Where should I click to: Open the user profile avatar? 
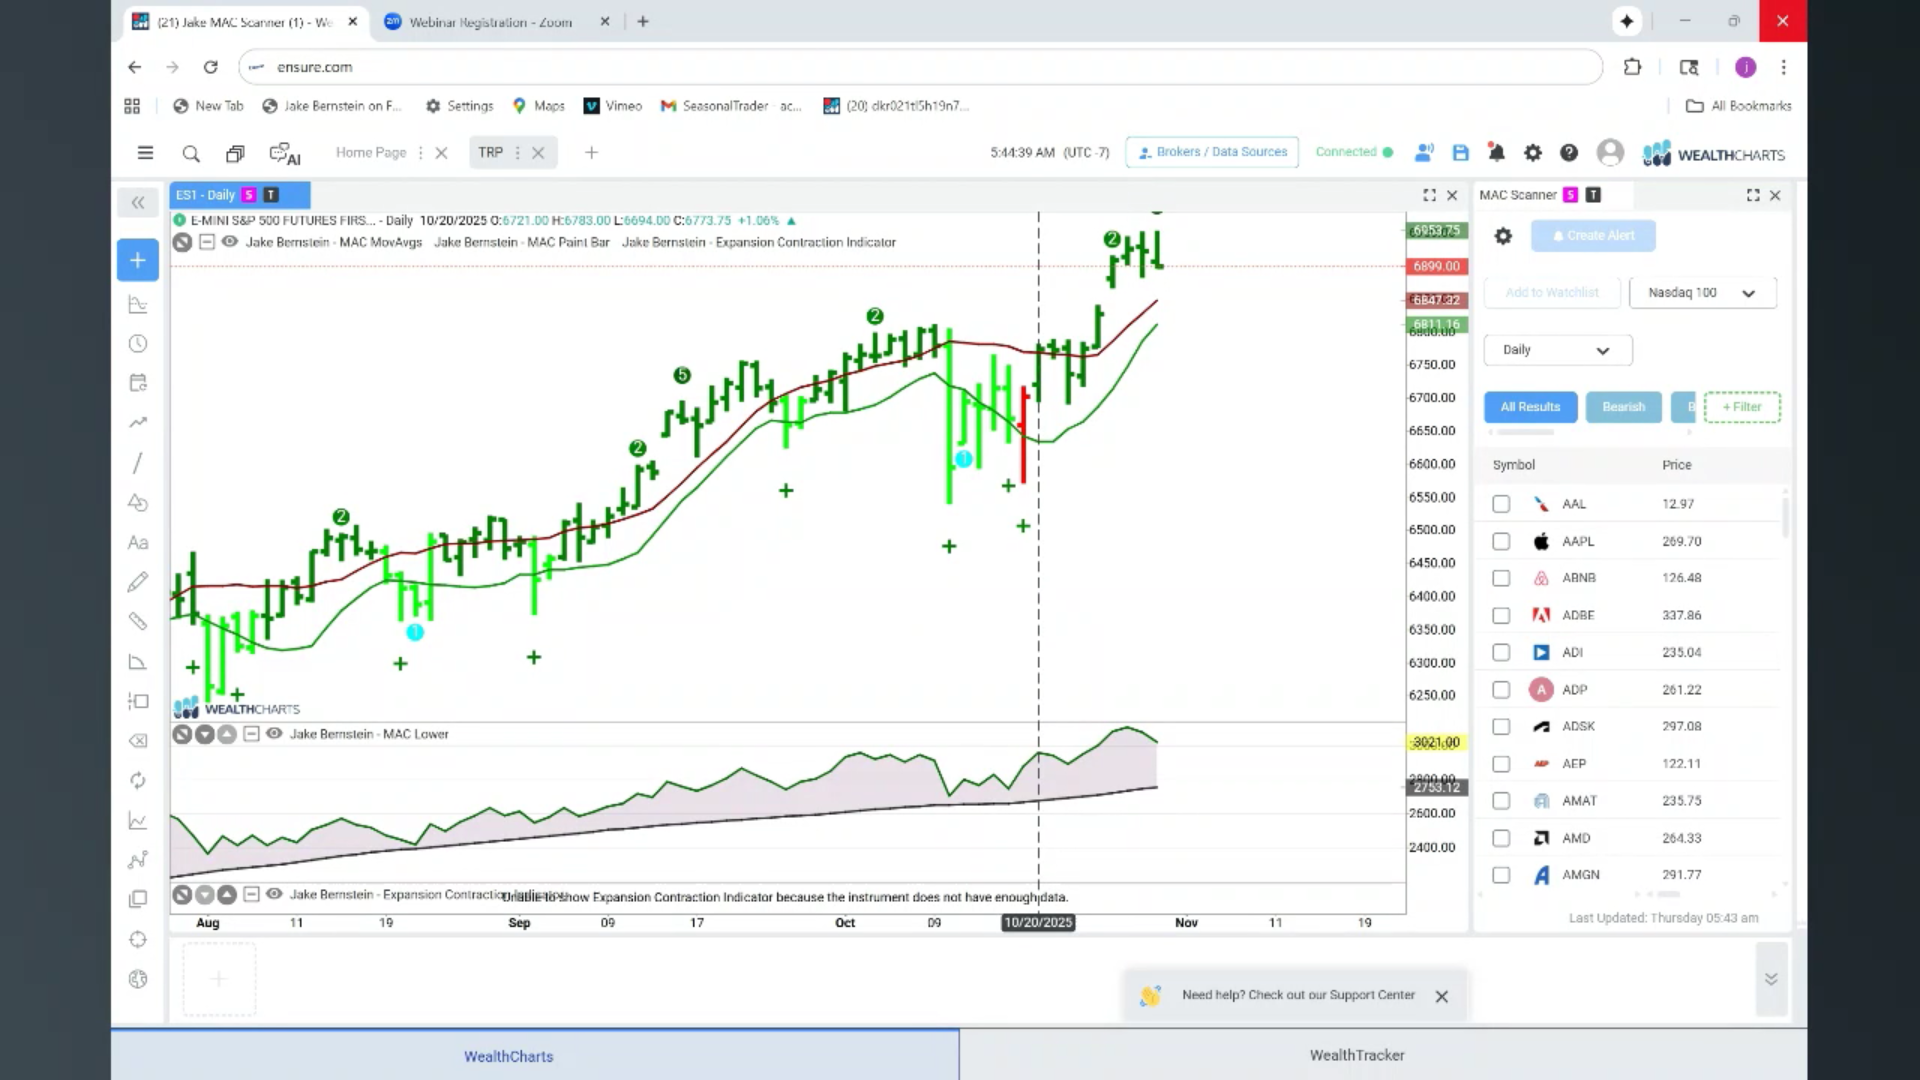click(x=1610, y=152)
